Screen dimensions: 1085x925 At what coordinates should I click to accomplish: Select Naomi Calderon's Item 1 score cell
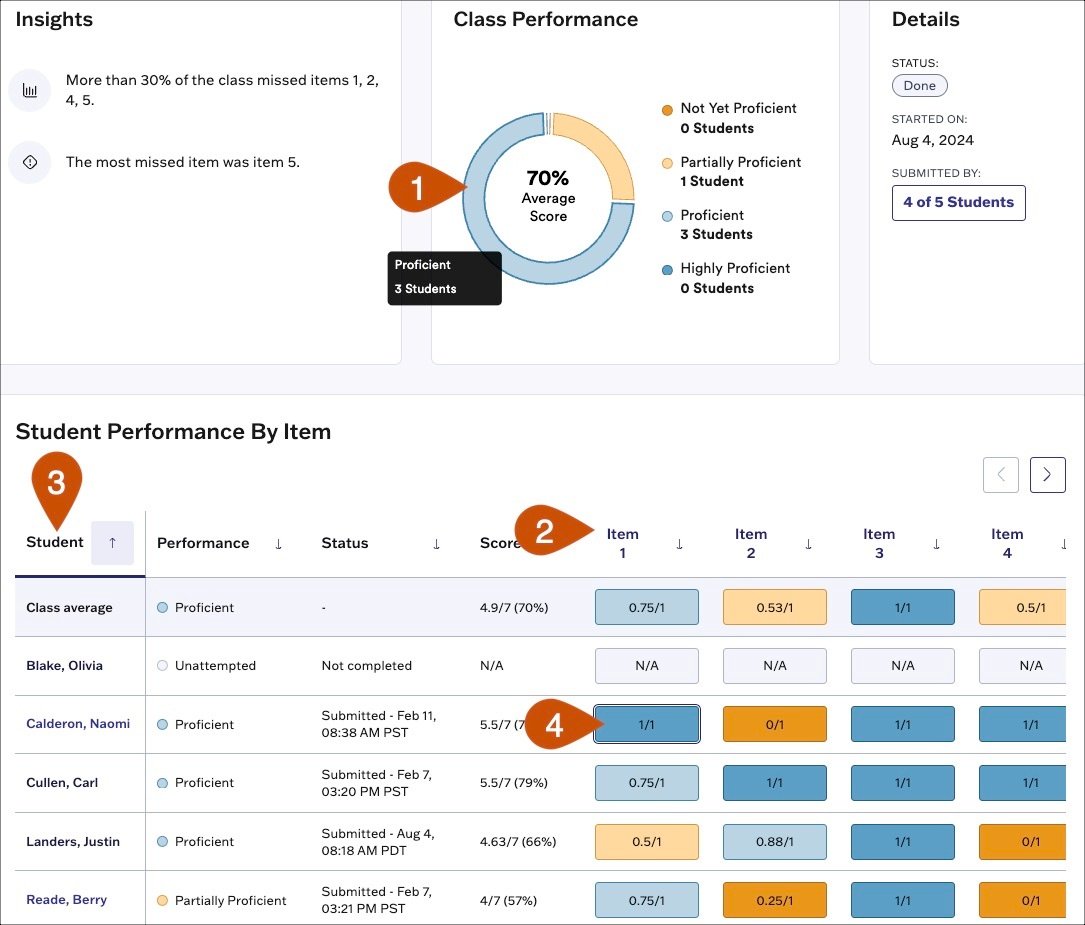[x=647, y=725]
